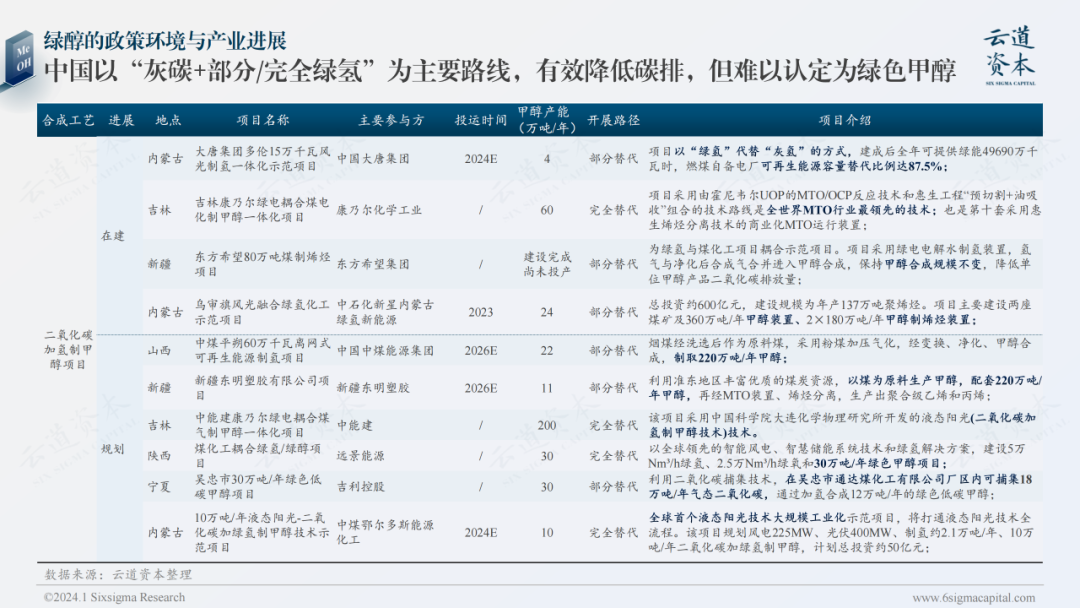Screen dimensions: 1080x608
Task: Select the 在建 progress cell
Action: 113,235
